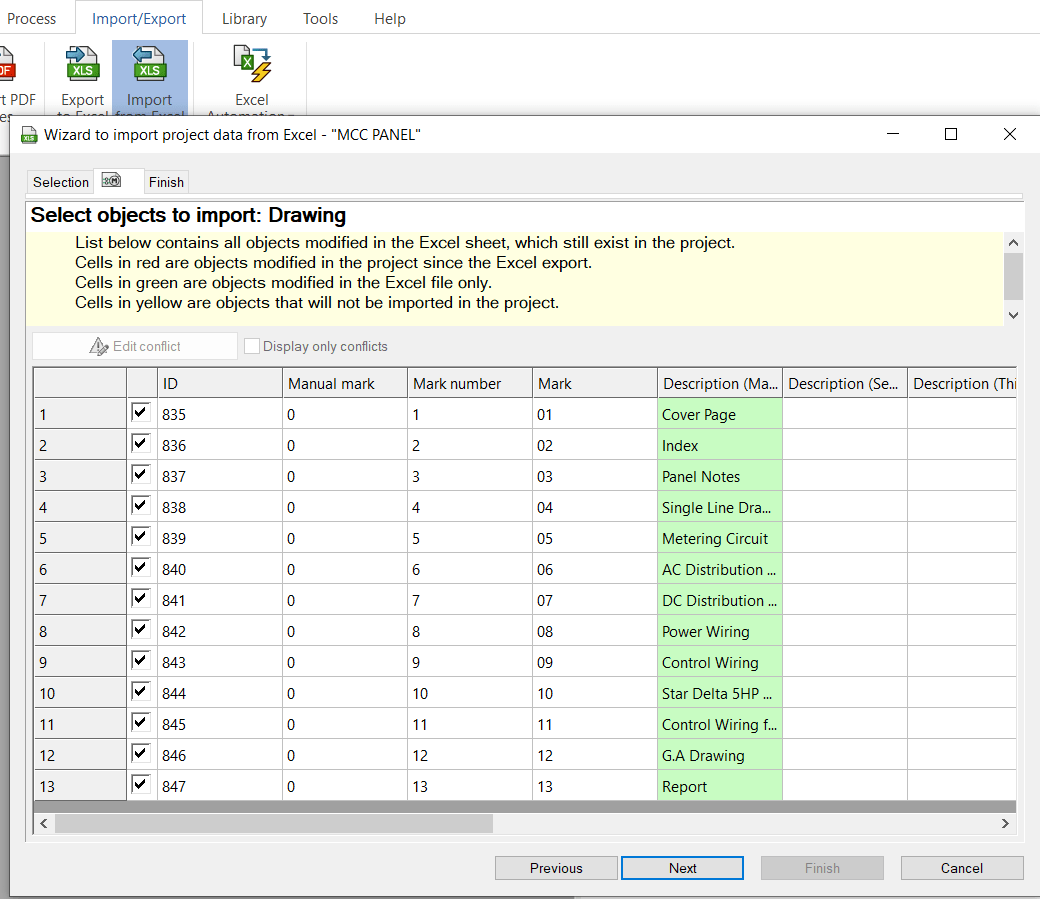Select the Cover Page description cell

tap(720, 415)
